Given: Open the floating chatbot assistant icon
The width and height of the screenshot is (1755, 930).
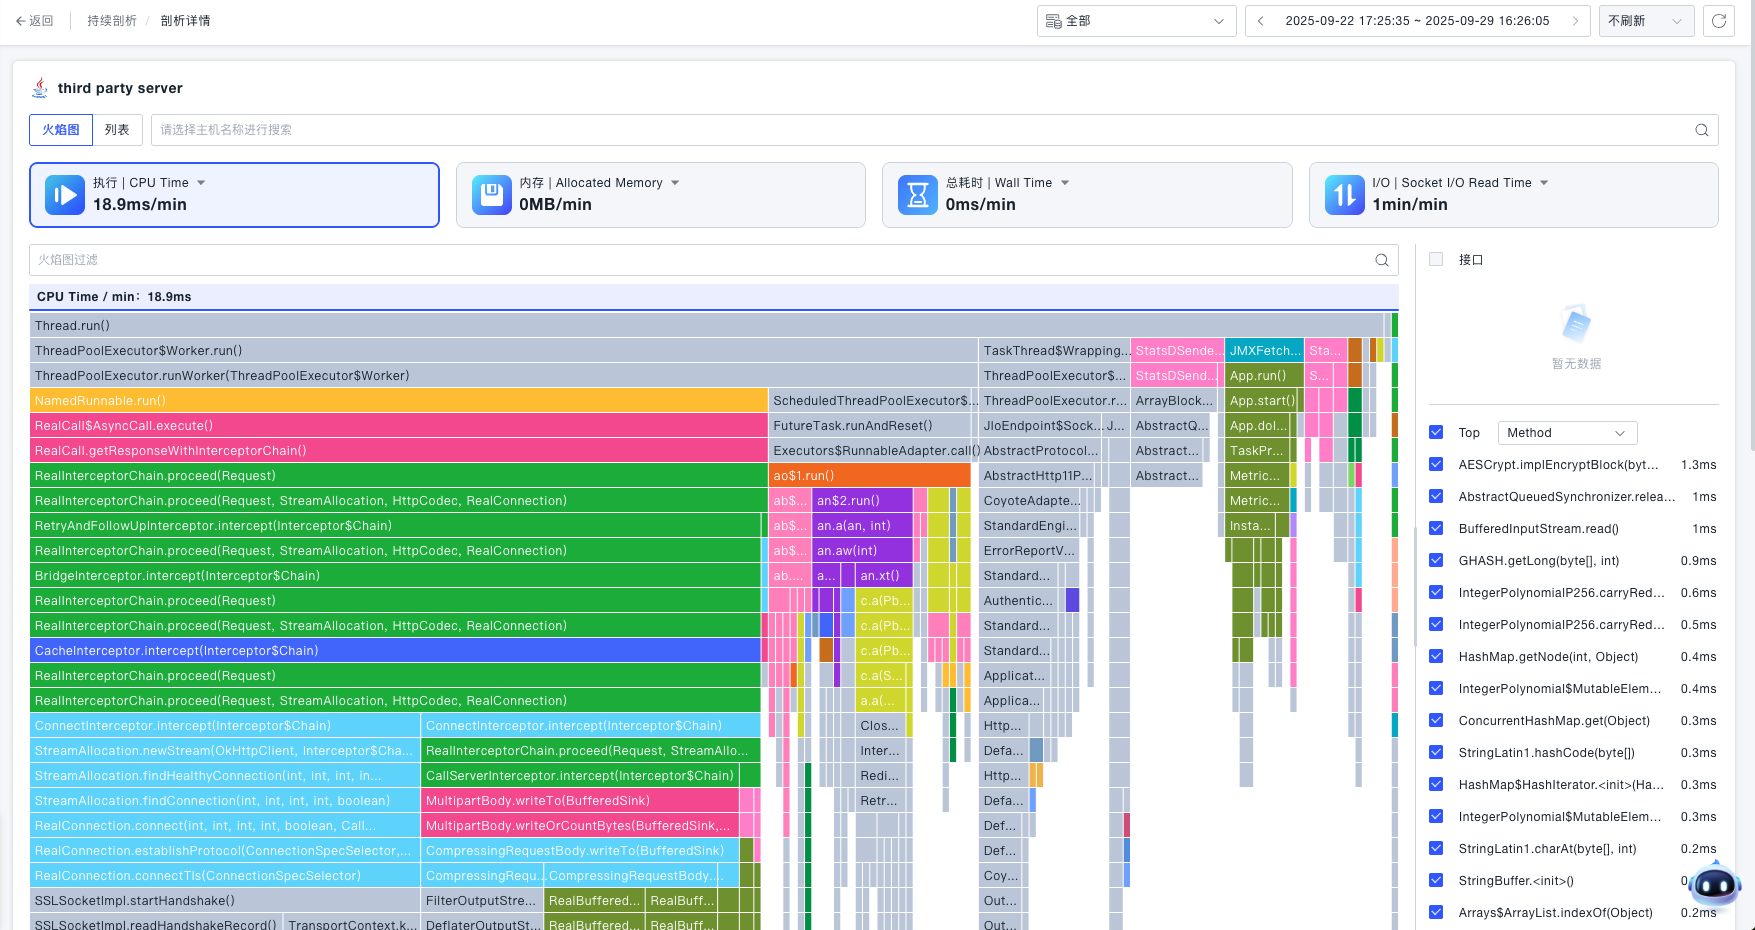Looking at the screenshot, I should point(1715,883).
